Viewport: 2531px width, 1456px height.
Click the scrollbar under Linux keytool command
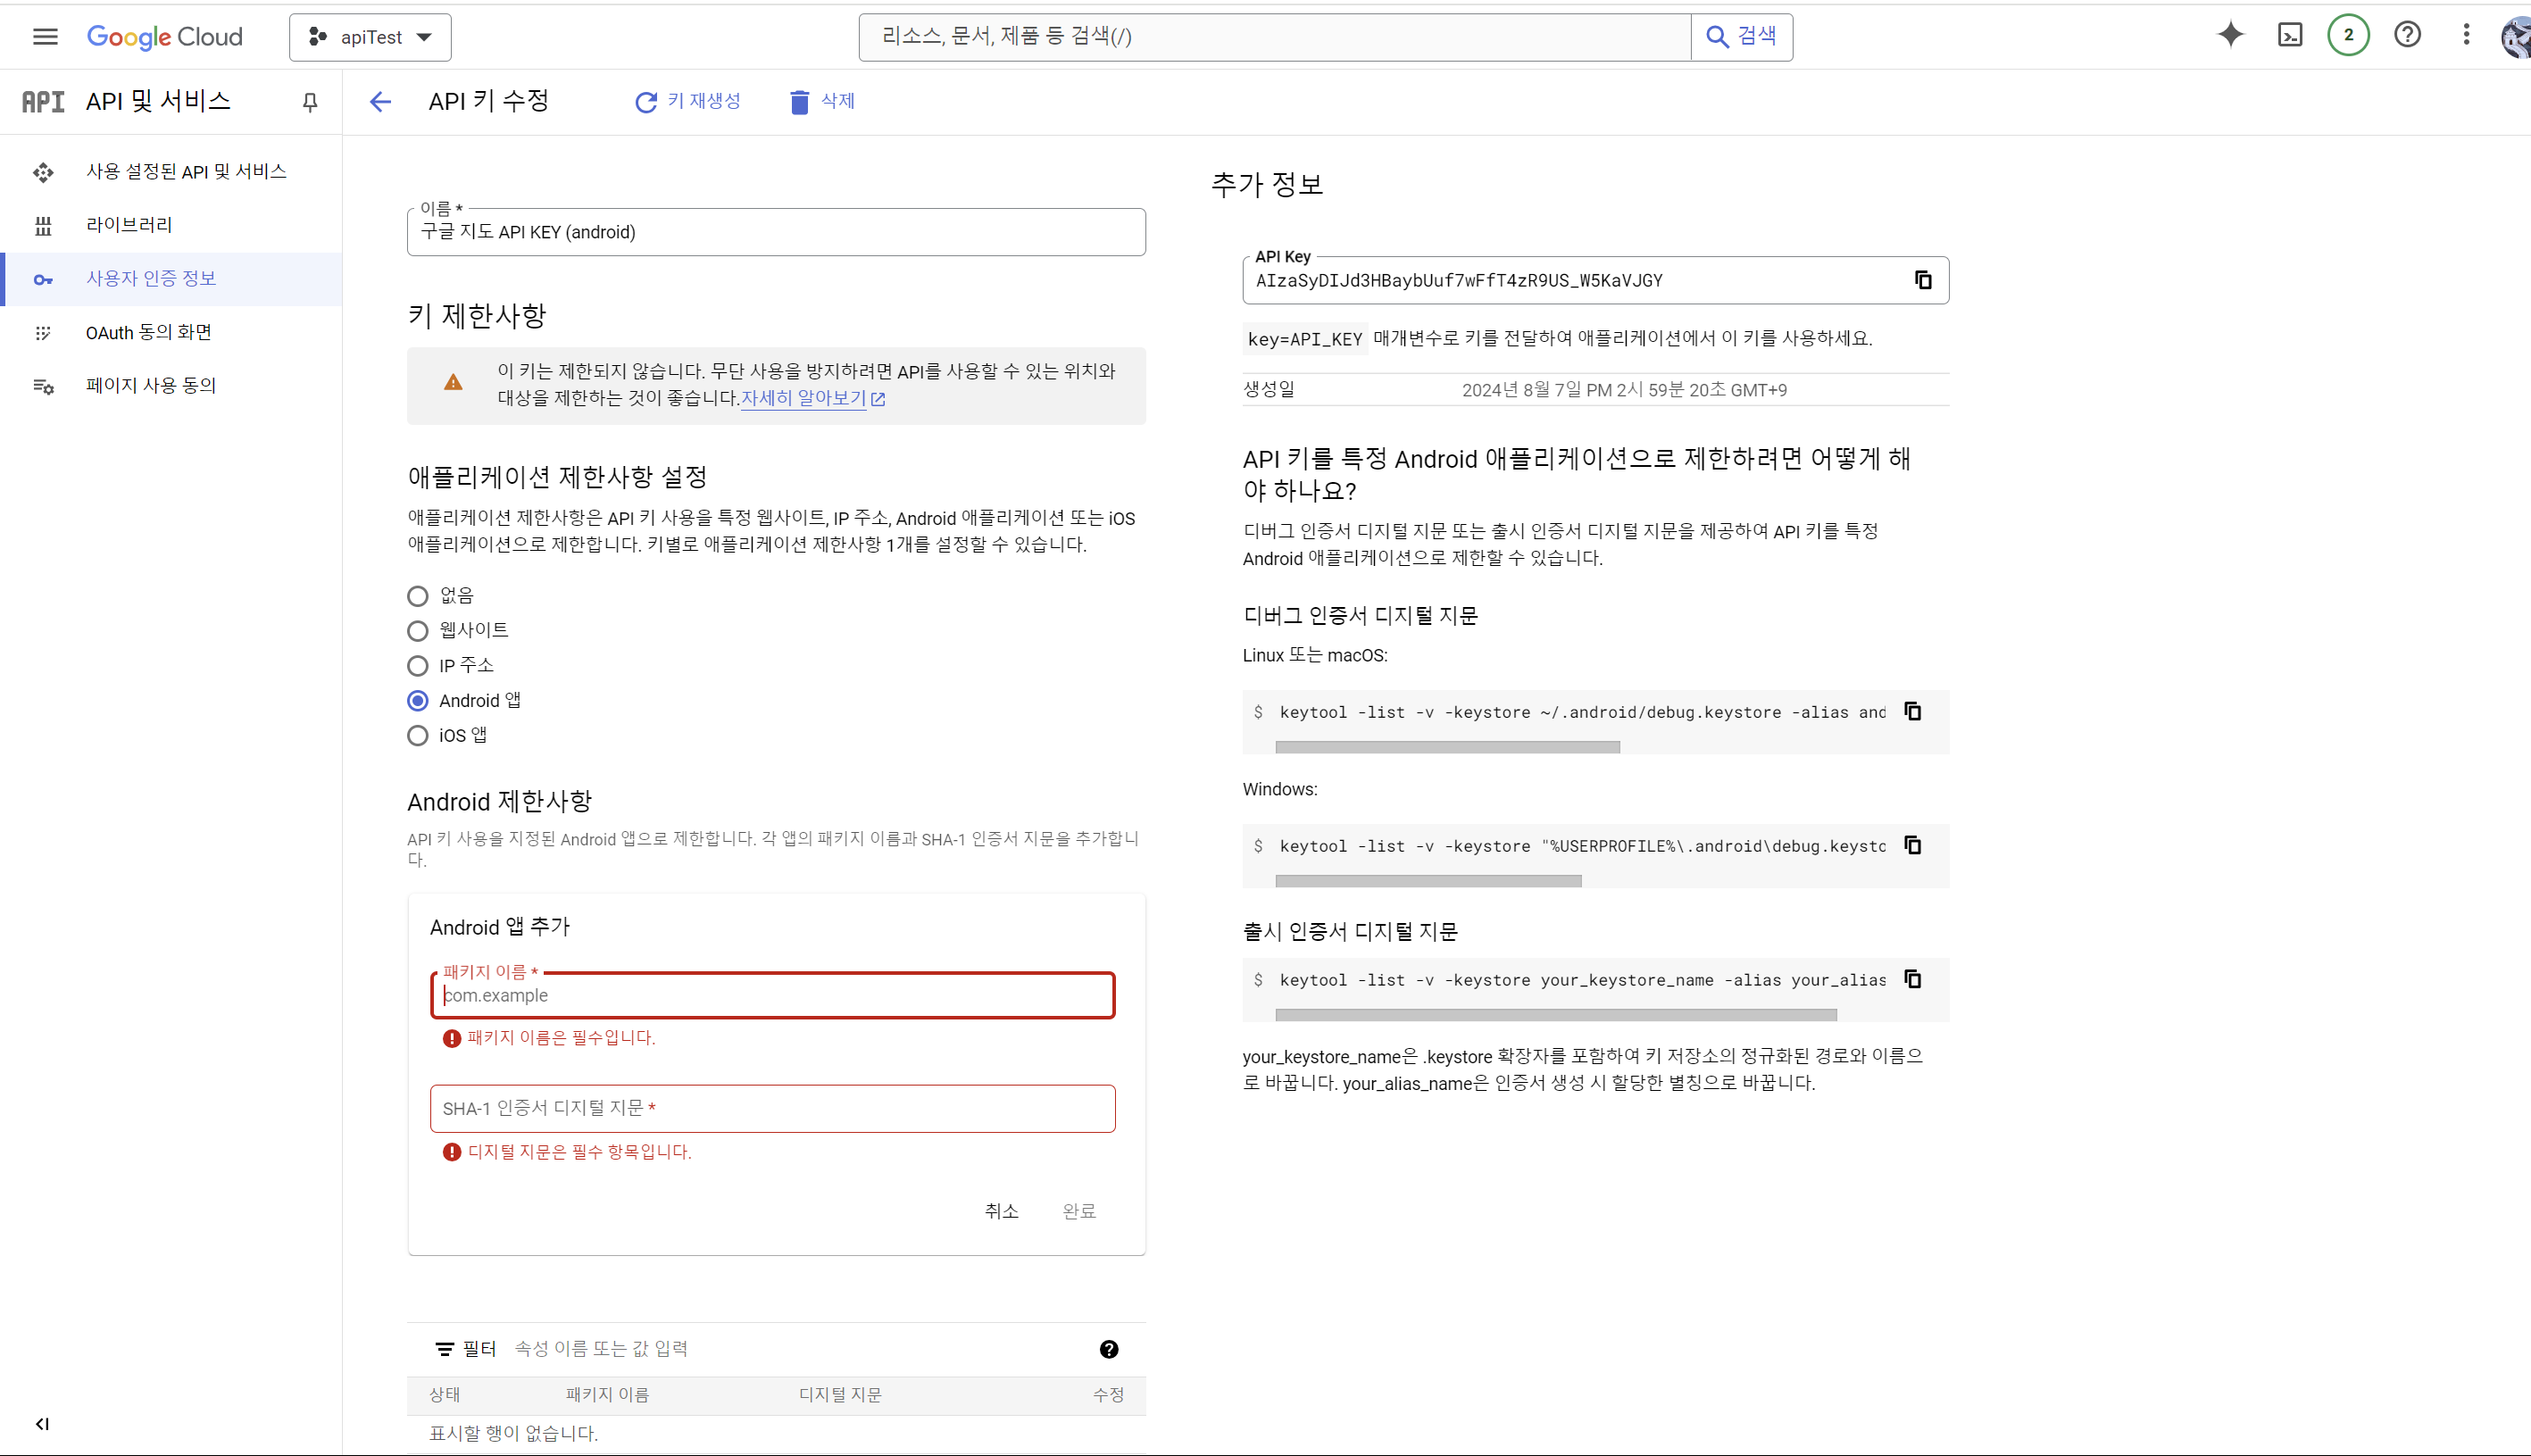coord(1447,747)
